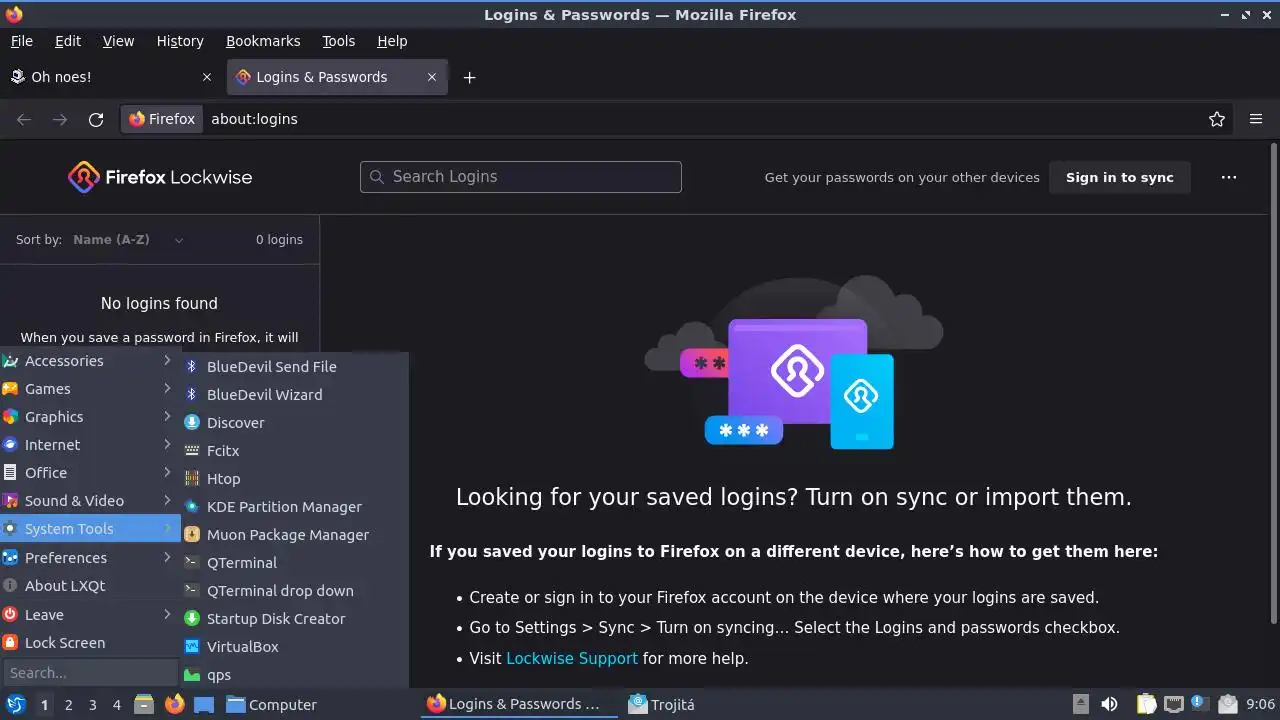Click the application menu Search box
This screenshot has width=1280, height=720.
90,673
